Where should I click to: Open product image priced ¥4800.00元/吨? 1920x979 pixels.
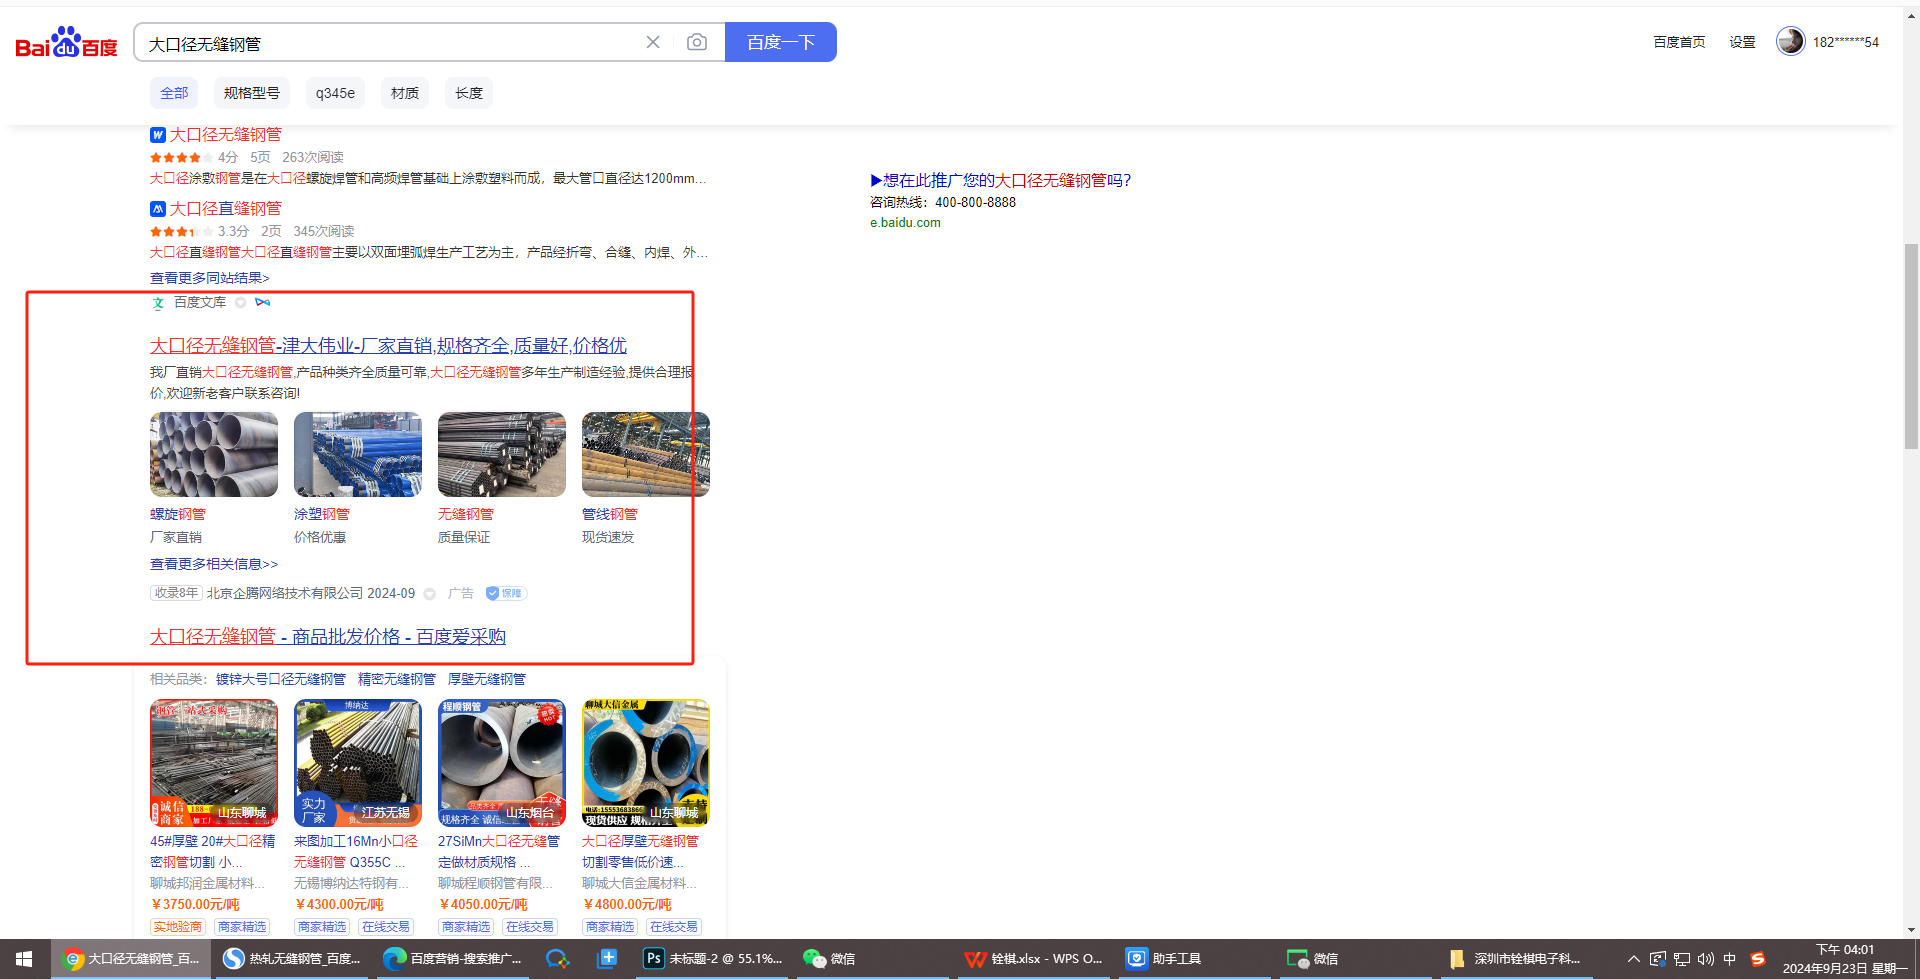tap(646, 763)
